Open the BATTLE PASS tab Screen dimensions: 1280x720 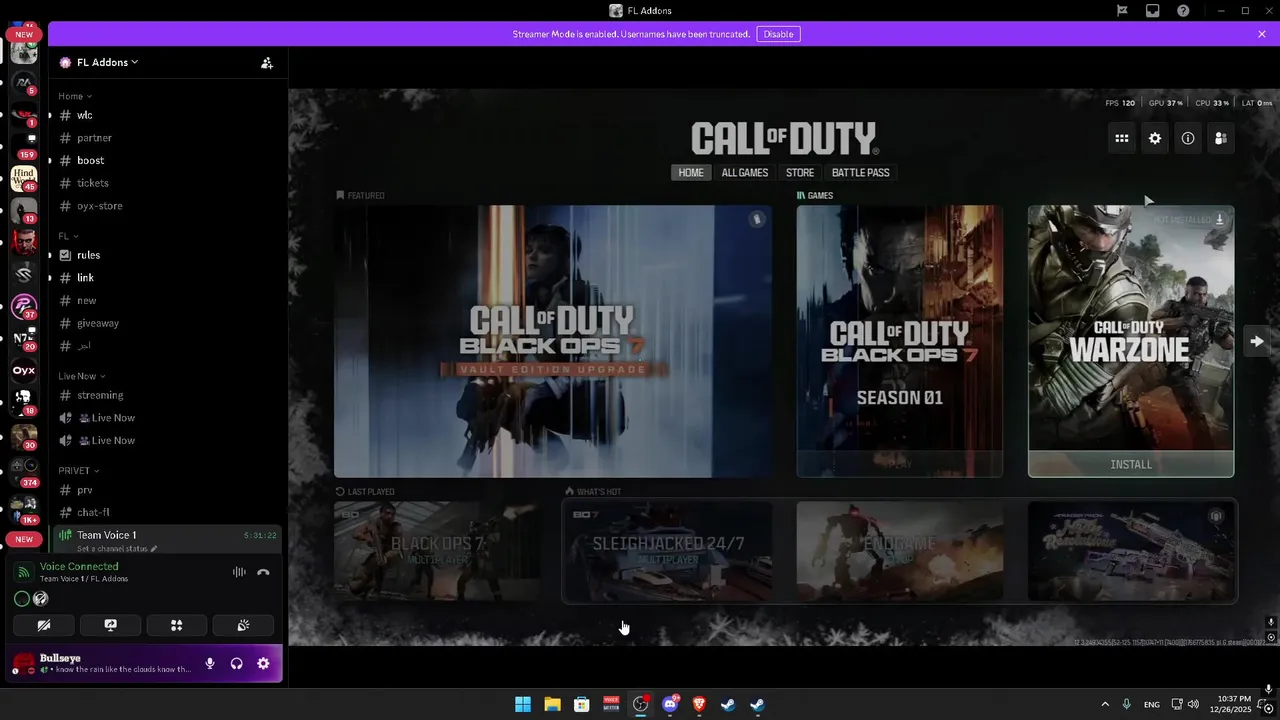pyautogui.click(x=860, y=173)
